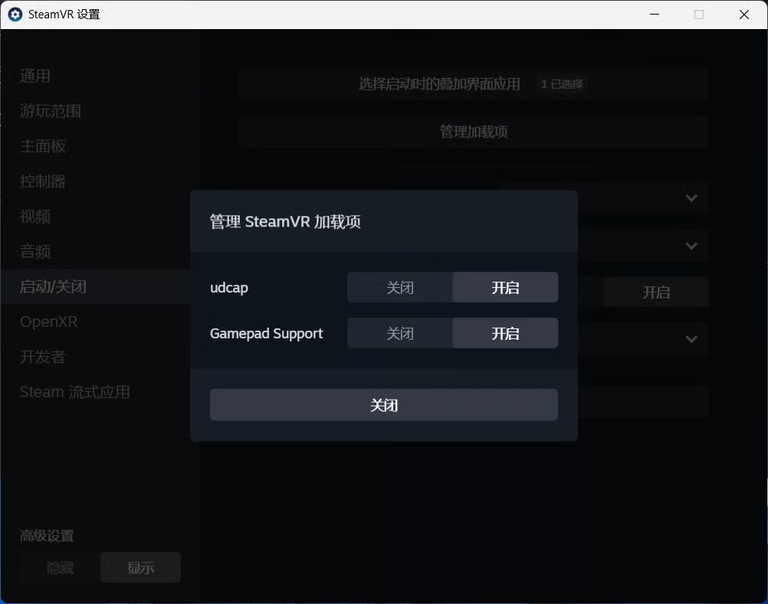
Task: Expand the lowest dropdown chevron on right
Action: 691,340
